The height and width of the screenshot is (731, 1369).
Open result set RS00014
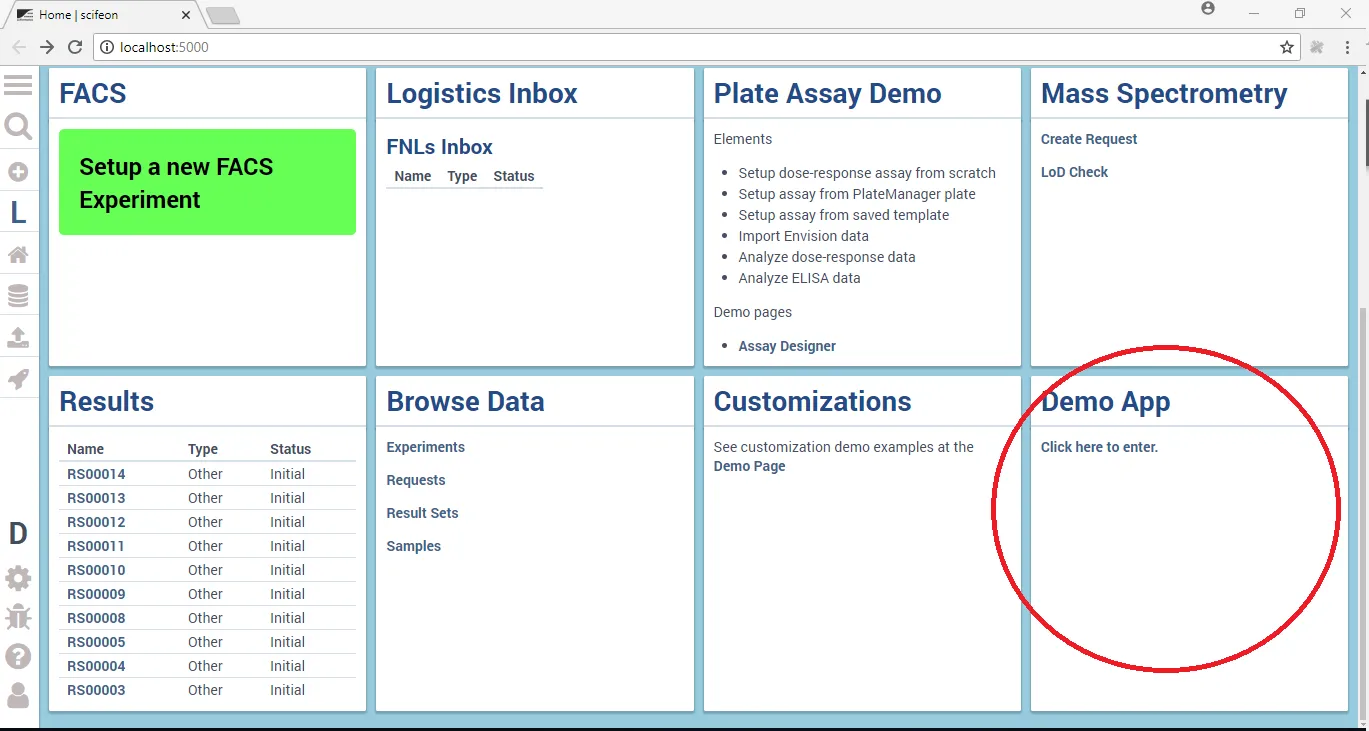(x=96, y=474)
